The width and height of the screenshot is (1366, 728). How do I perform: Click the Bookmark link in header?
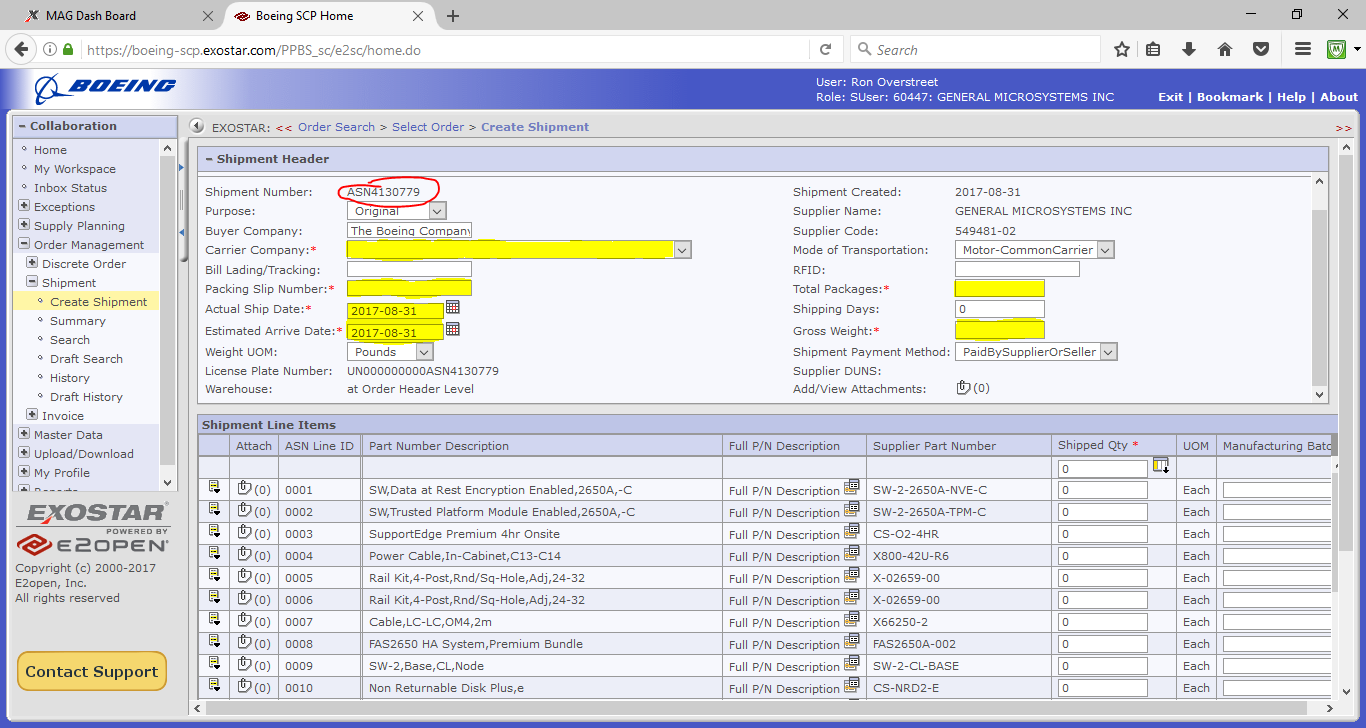click(1230, 97)
